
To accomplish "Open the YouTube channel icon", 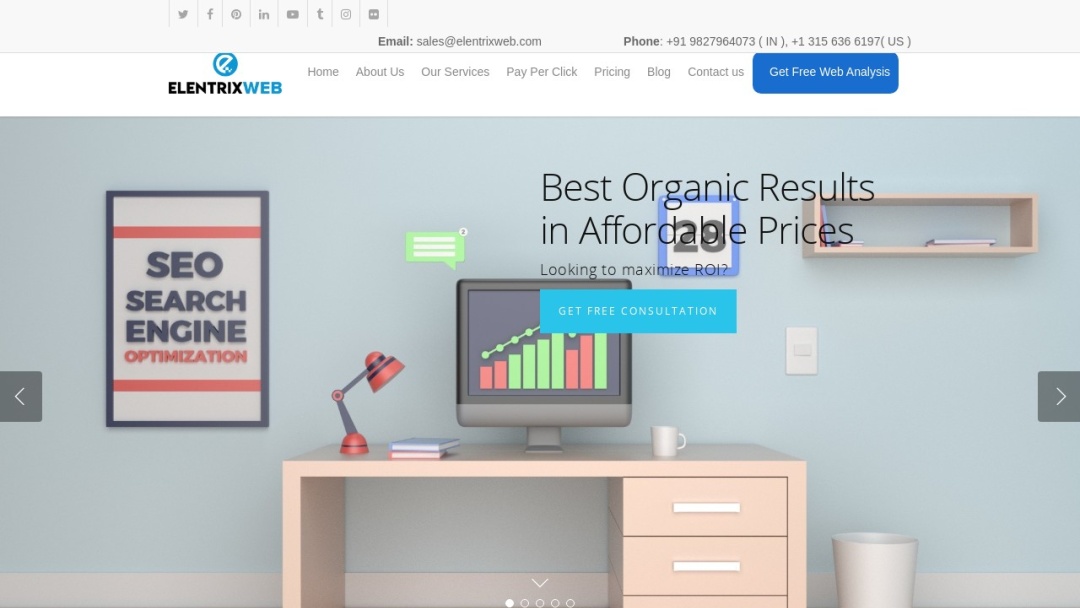I will 292,14.
